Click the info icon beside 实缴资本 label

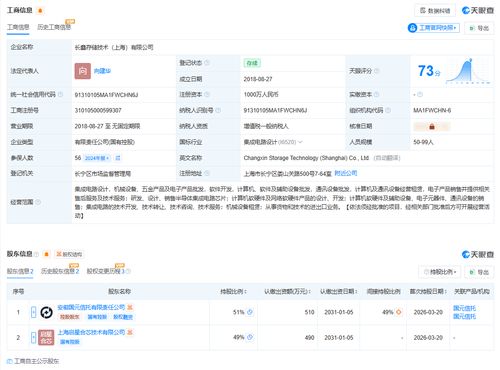376,95
